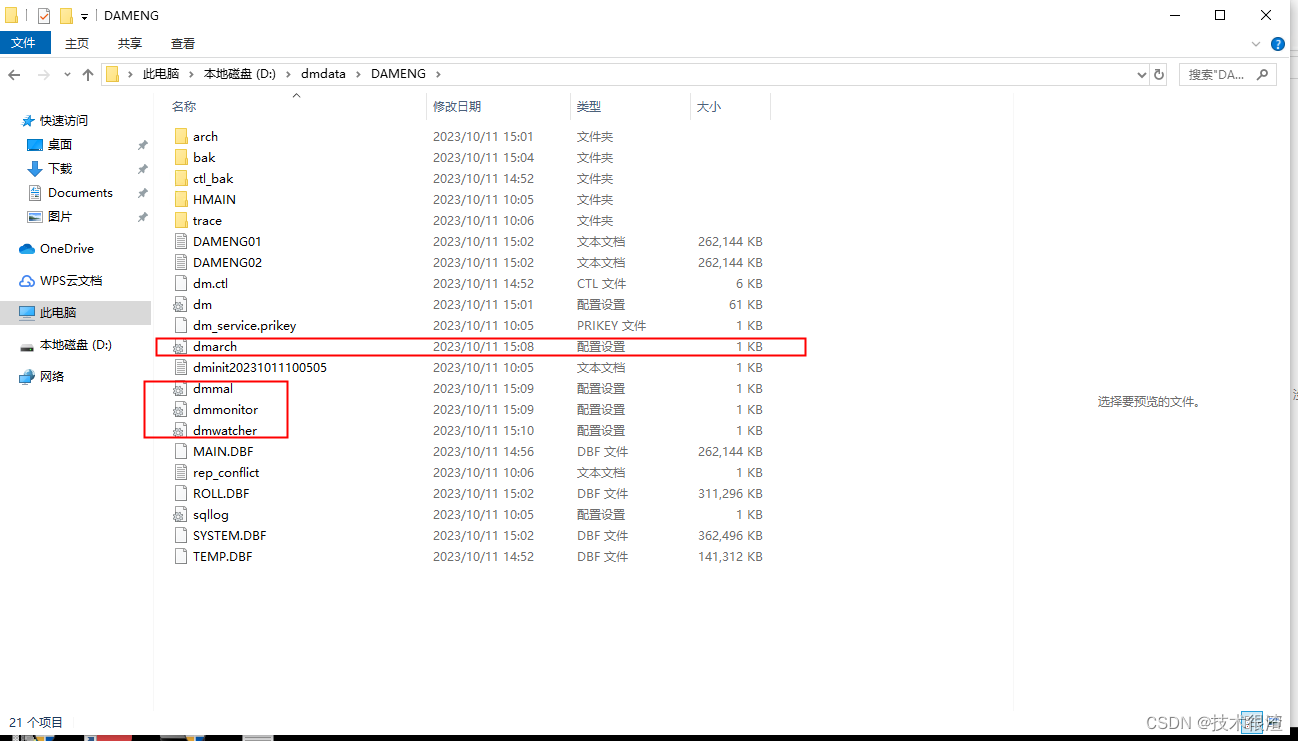Select the trace folder icon
The width and height of the screenshot is (1298, 741).
(x=181, y=220)
